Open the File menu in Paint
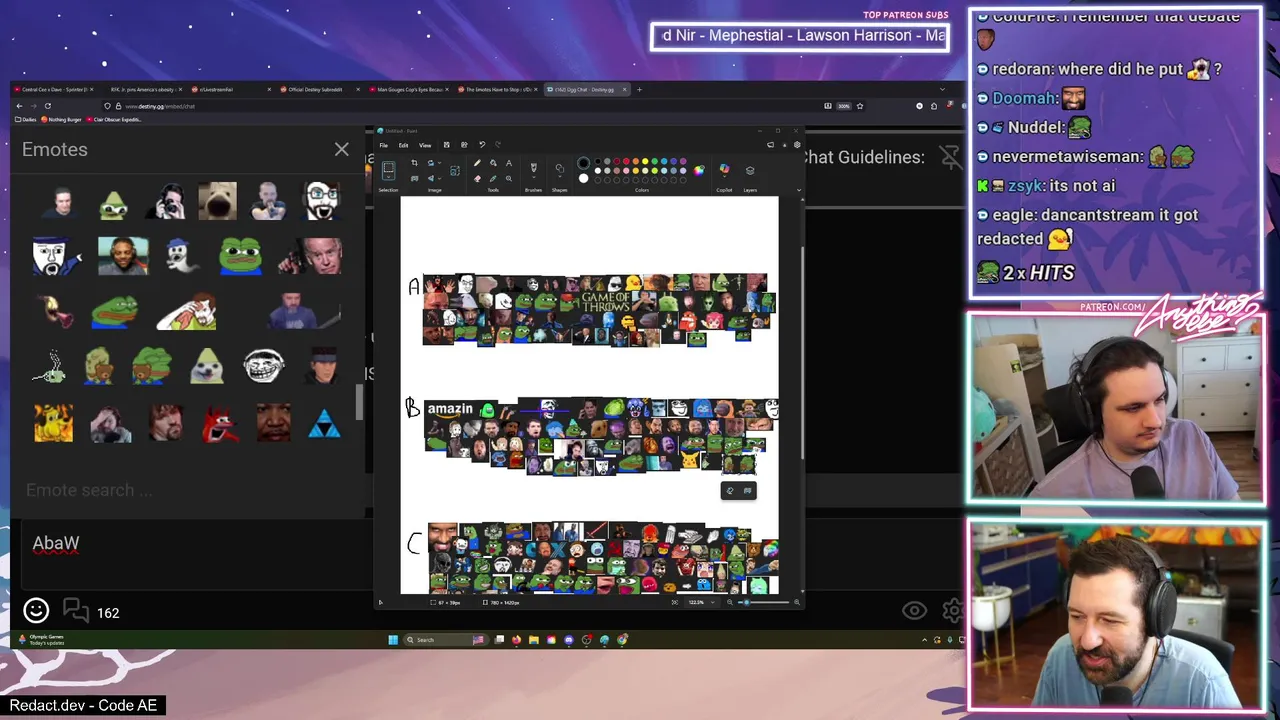This screenshot has width=1280, height=720. [x=383, y=145]
